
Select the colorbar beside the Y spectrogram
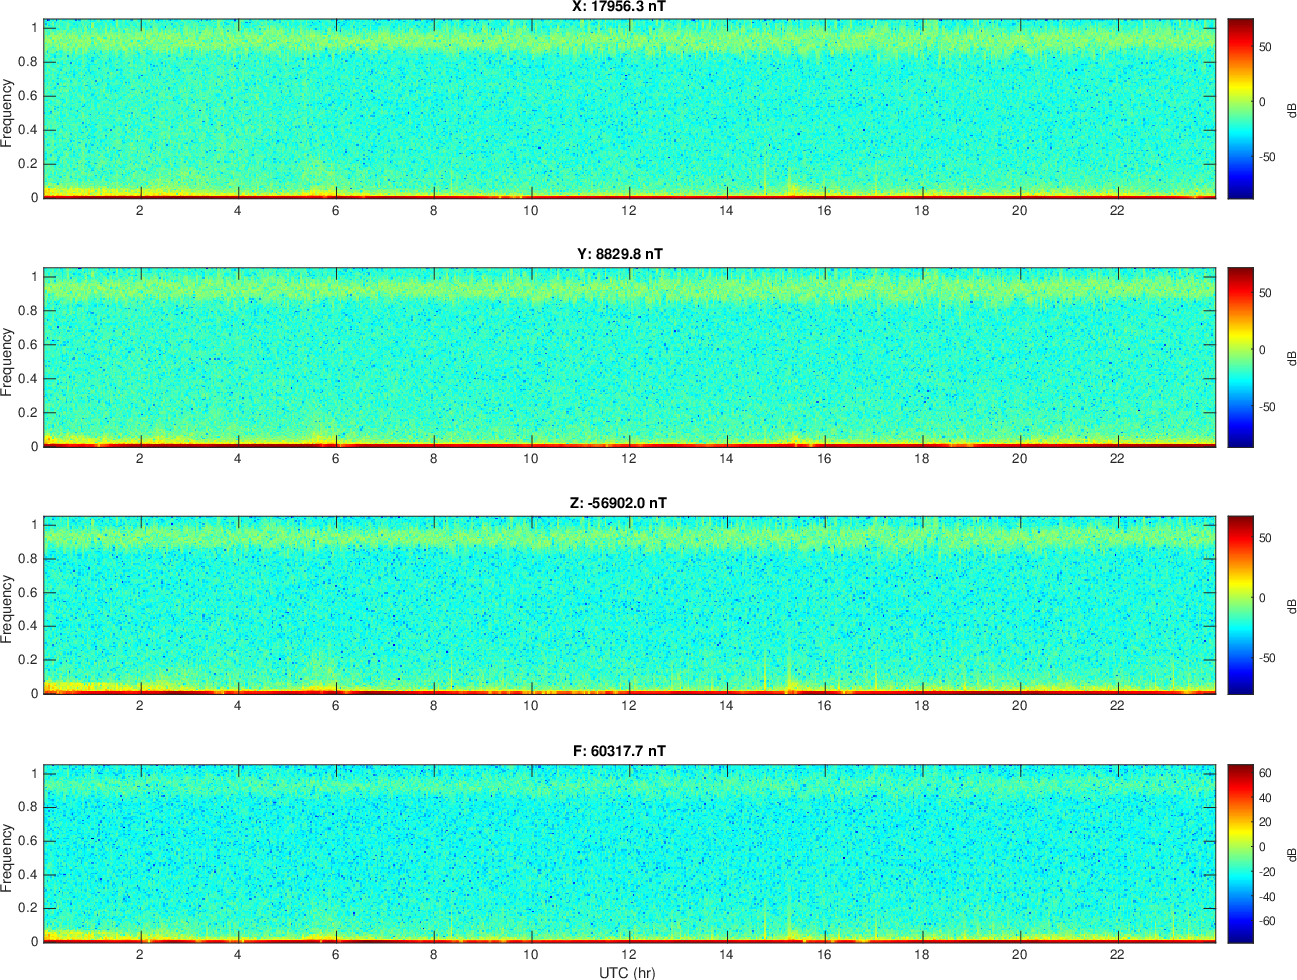click(1240, 357)
